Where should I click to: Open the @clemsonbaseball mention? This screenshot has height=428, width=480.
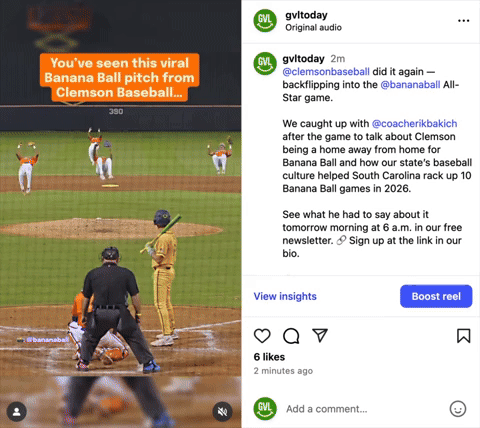click(x=326, y=72)
